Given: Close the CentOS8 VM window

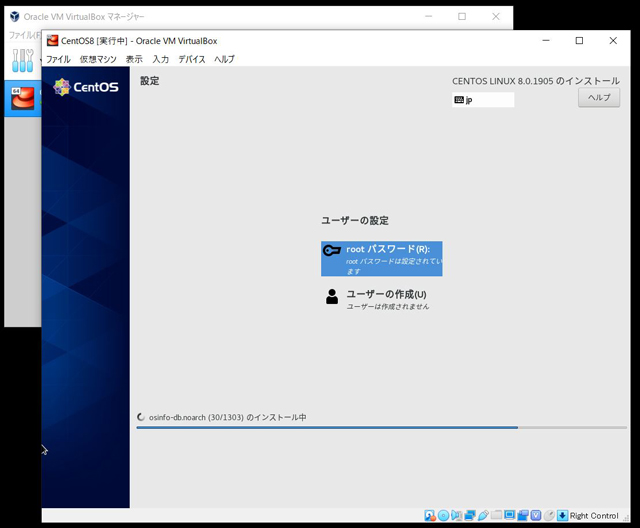Looking at the screenshot, I should coord(613,40).
